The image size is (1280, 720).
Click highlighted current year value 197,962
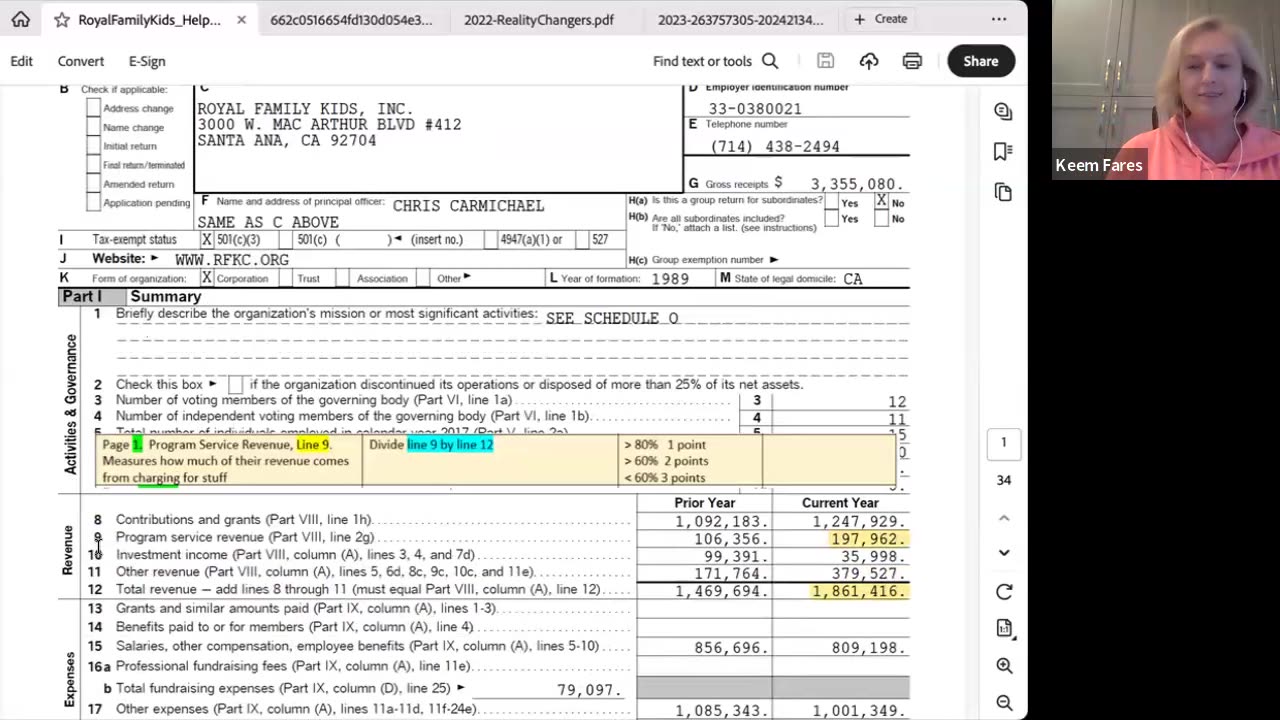pos(868,539)
